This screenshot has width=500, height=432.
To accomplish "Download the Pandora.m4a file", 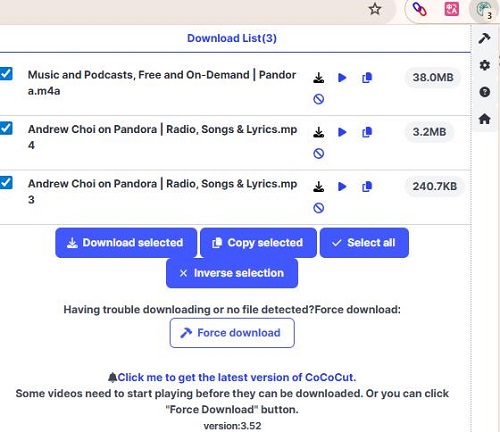I will tap(319, 78).
